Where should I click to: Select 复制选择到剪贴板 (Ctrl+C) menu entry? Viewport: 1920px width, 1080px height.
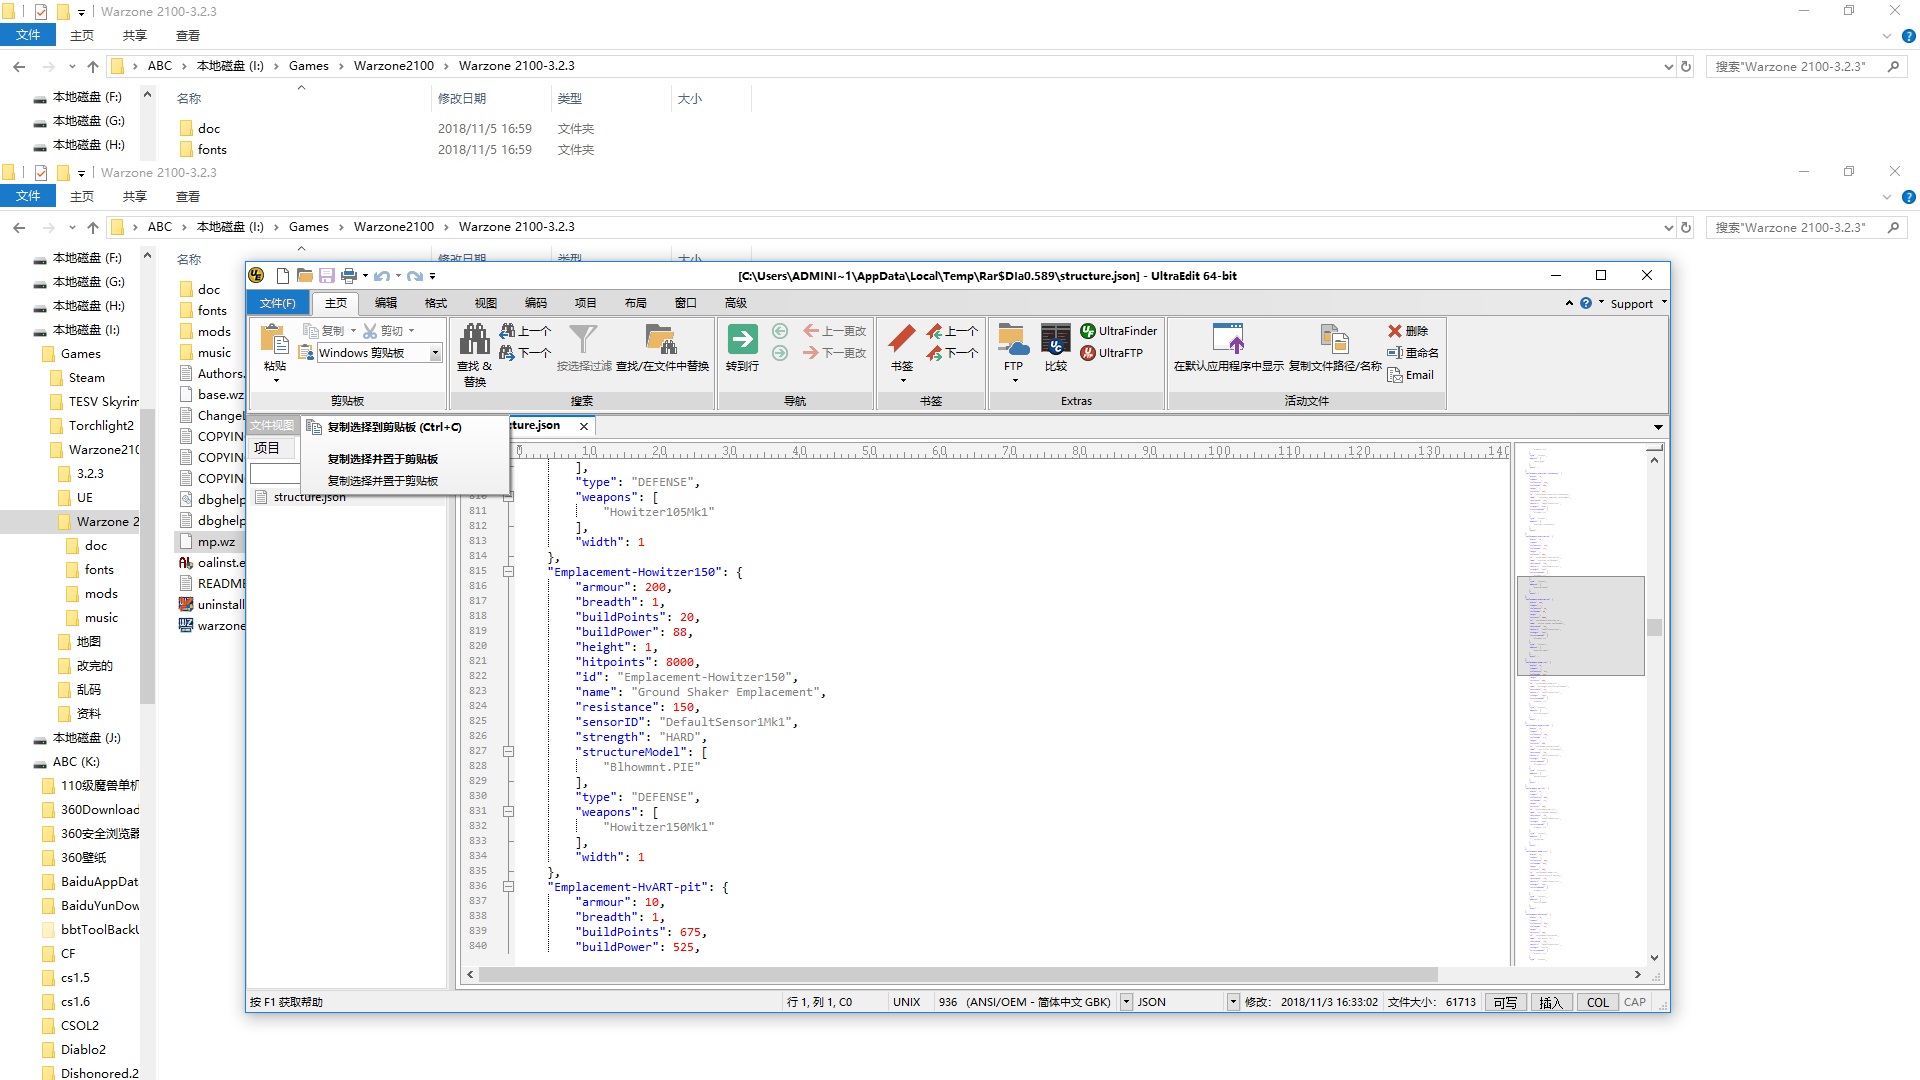click(394, 427)
